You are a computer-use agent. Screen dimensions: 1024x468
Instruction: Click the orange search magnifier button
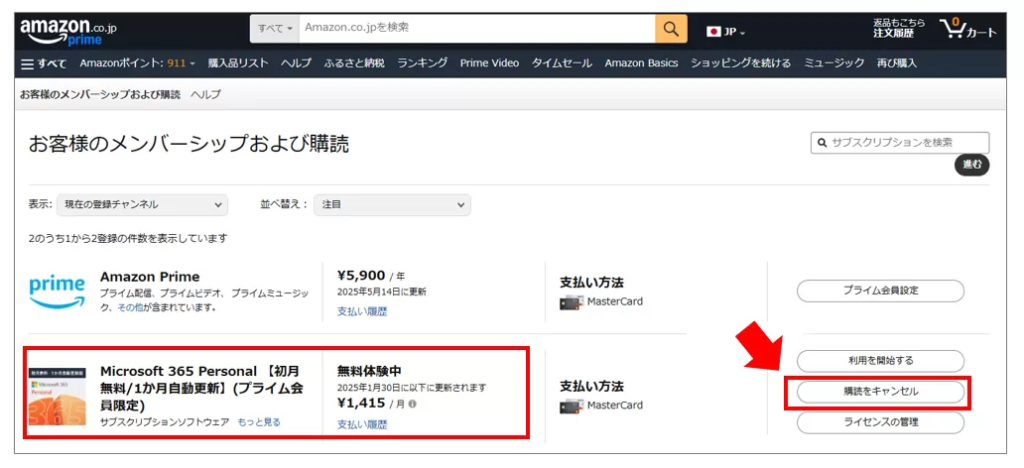[671, 29]
